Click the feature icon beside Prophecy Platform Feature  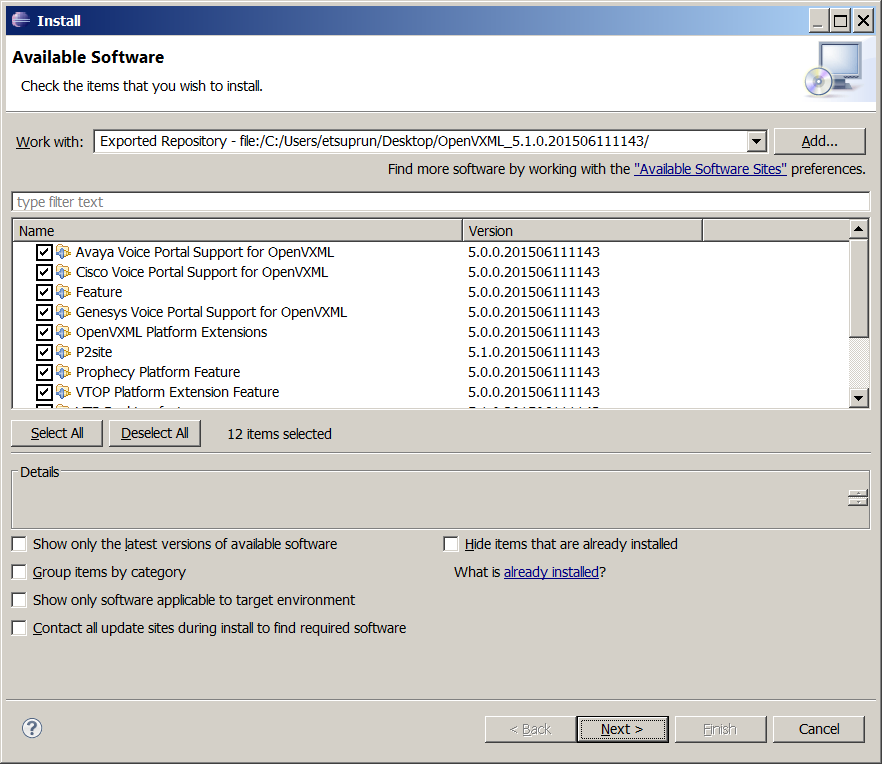(x=64, y=372)
